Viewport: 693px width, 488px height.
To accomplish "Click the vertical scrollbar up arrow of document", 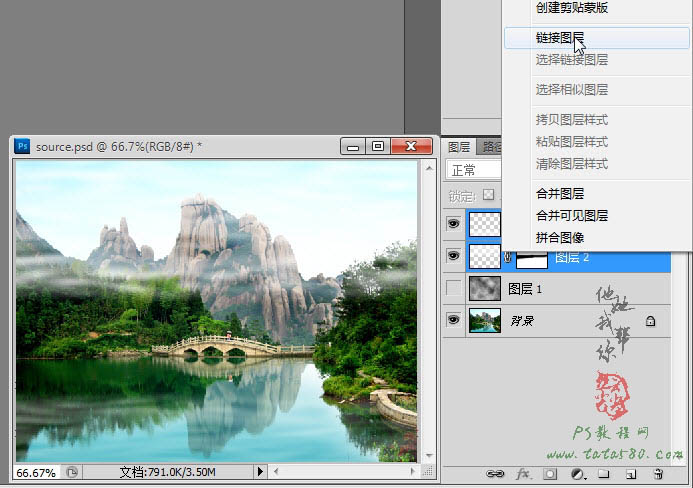I will (x=429, y=168).
